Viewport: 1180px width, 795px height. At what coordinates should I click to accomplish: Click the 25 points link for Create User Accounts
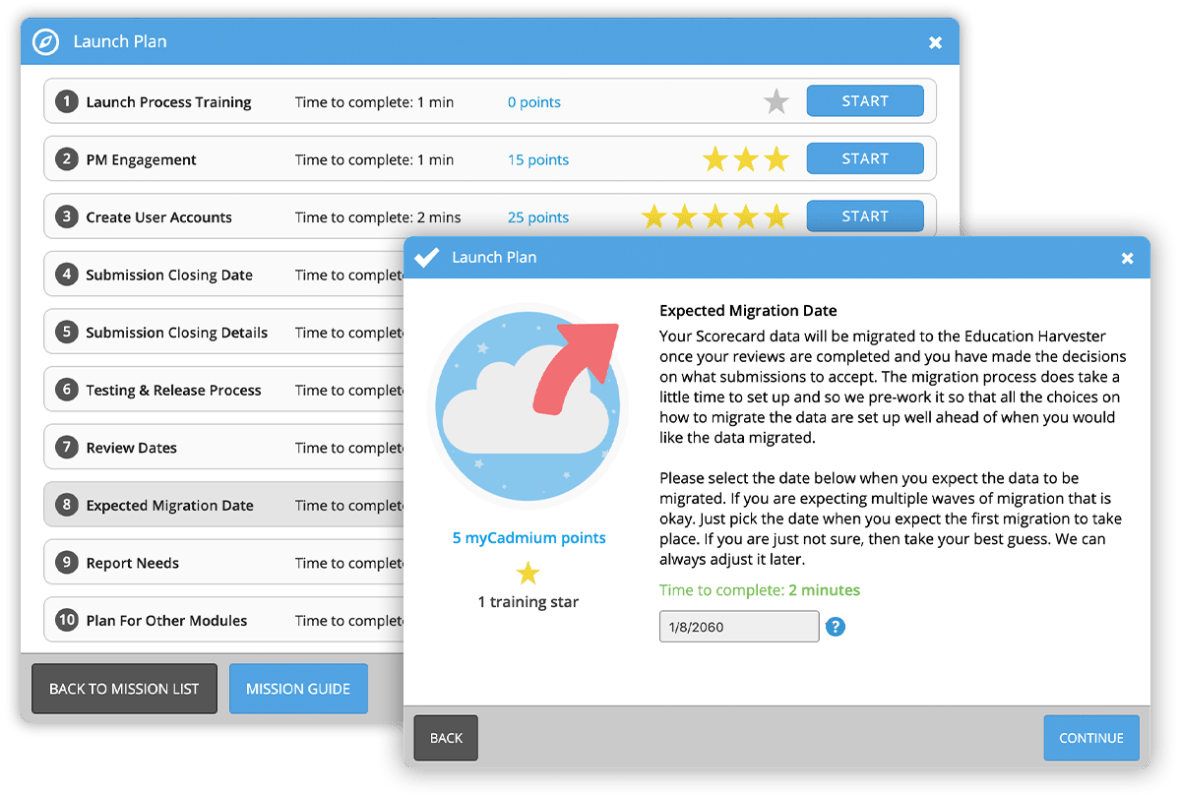(x=538, y=218)
